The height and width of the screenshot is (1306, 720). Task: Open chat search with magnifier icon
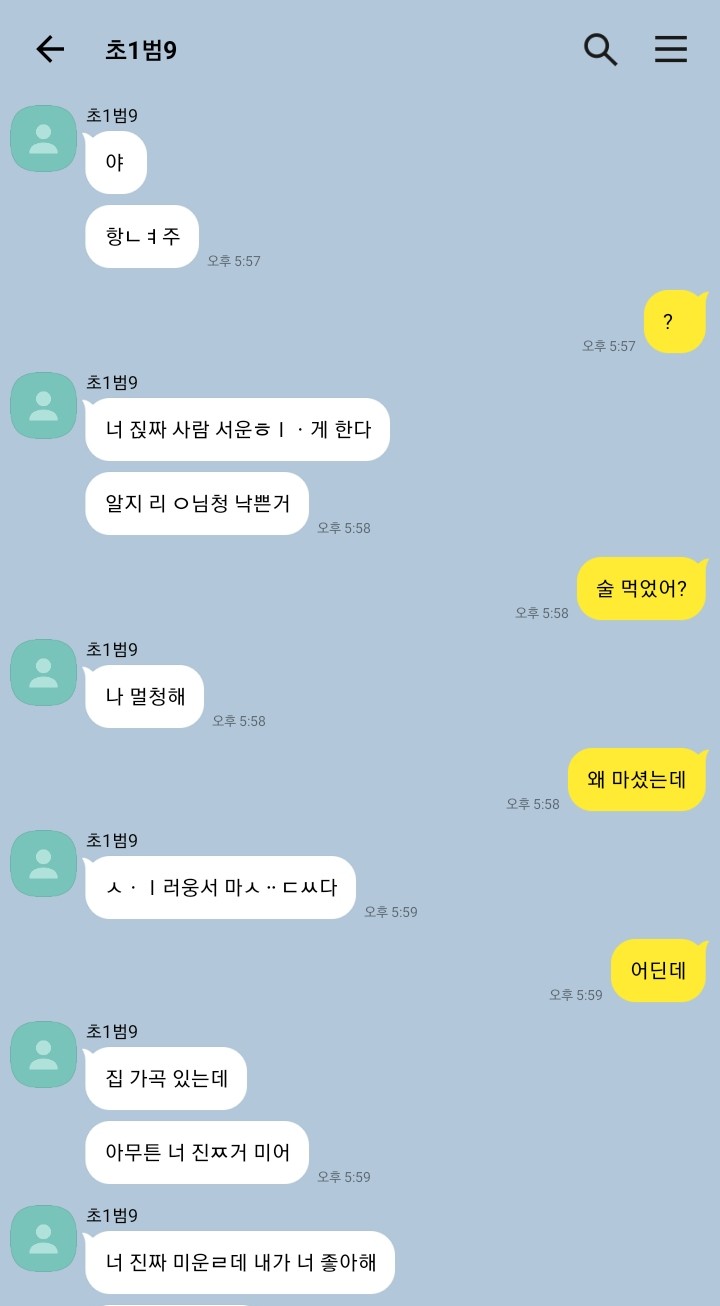tap(600, 49)
